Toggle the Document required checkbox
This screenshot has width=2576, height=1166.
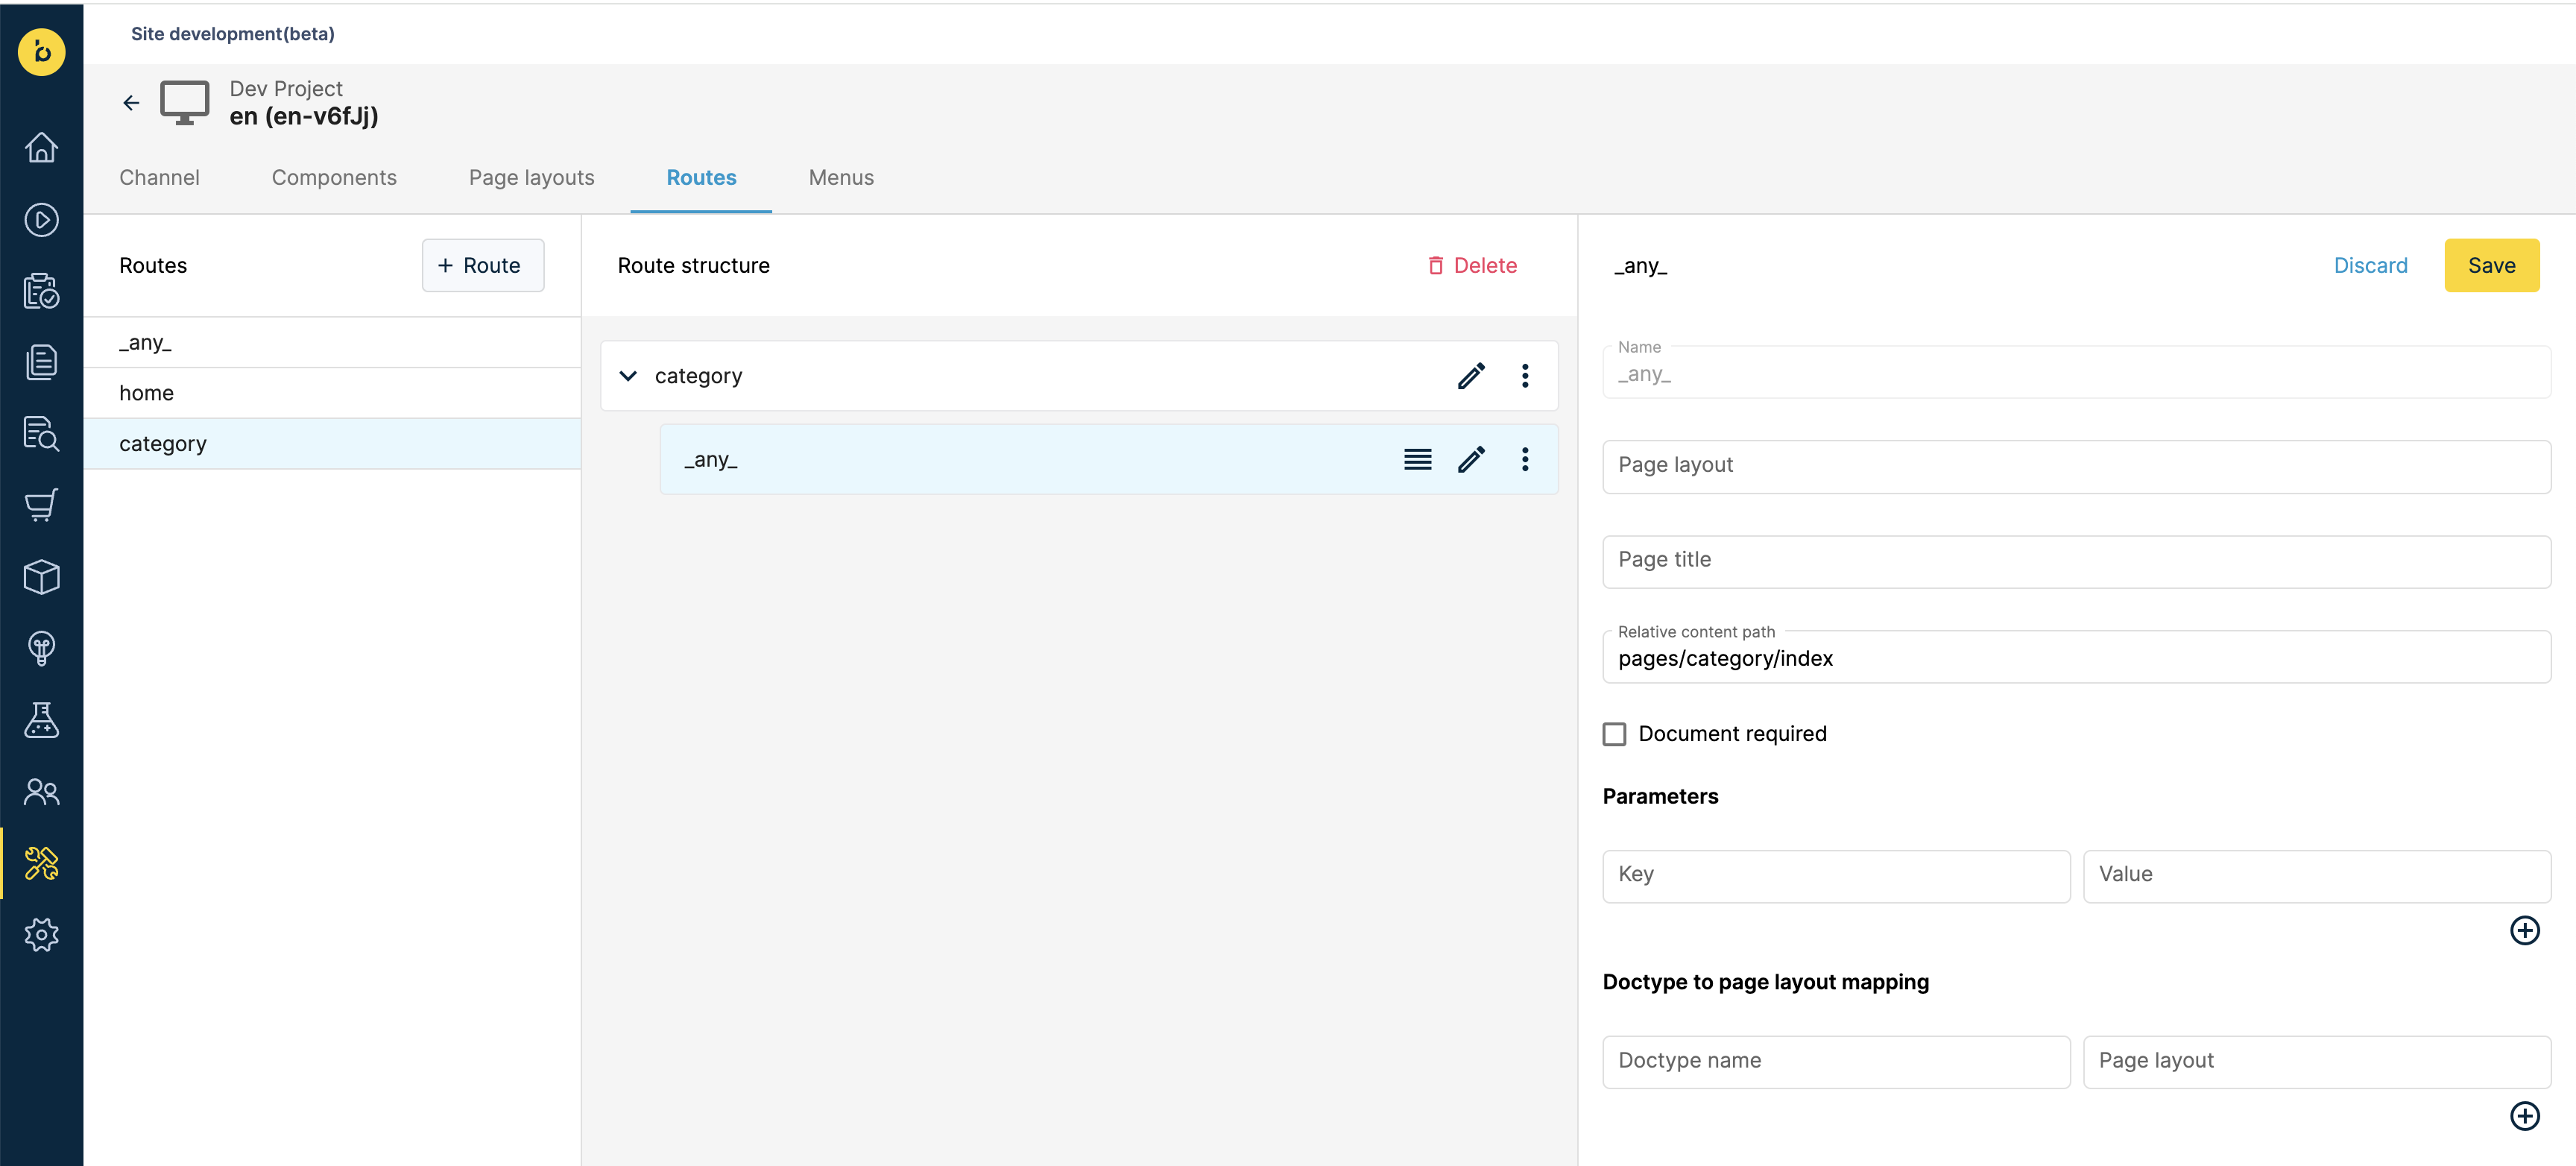coord(1614,734)
